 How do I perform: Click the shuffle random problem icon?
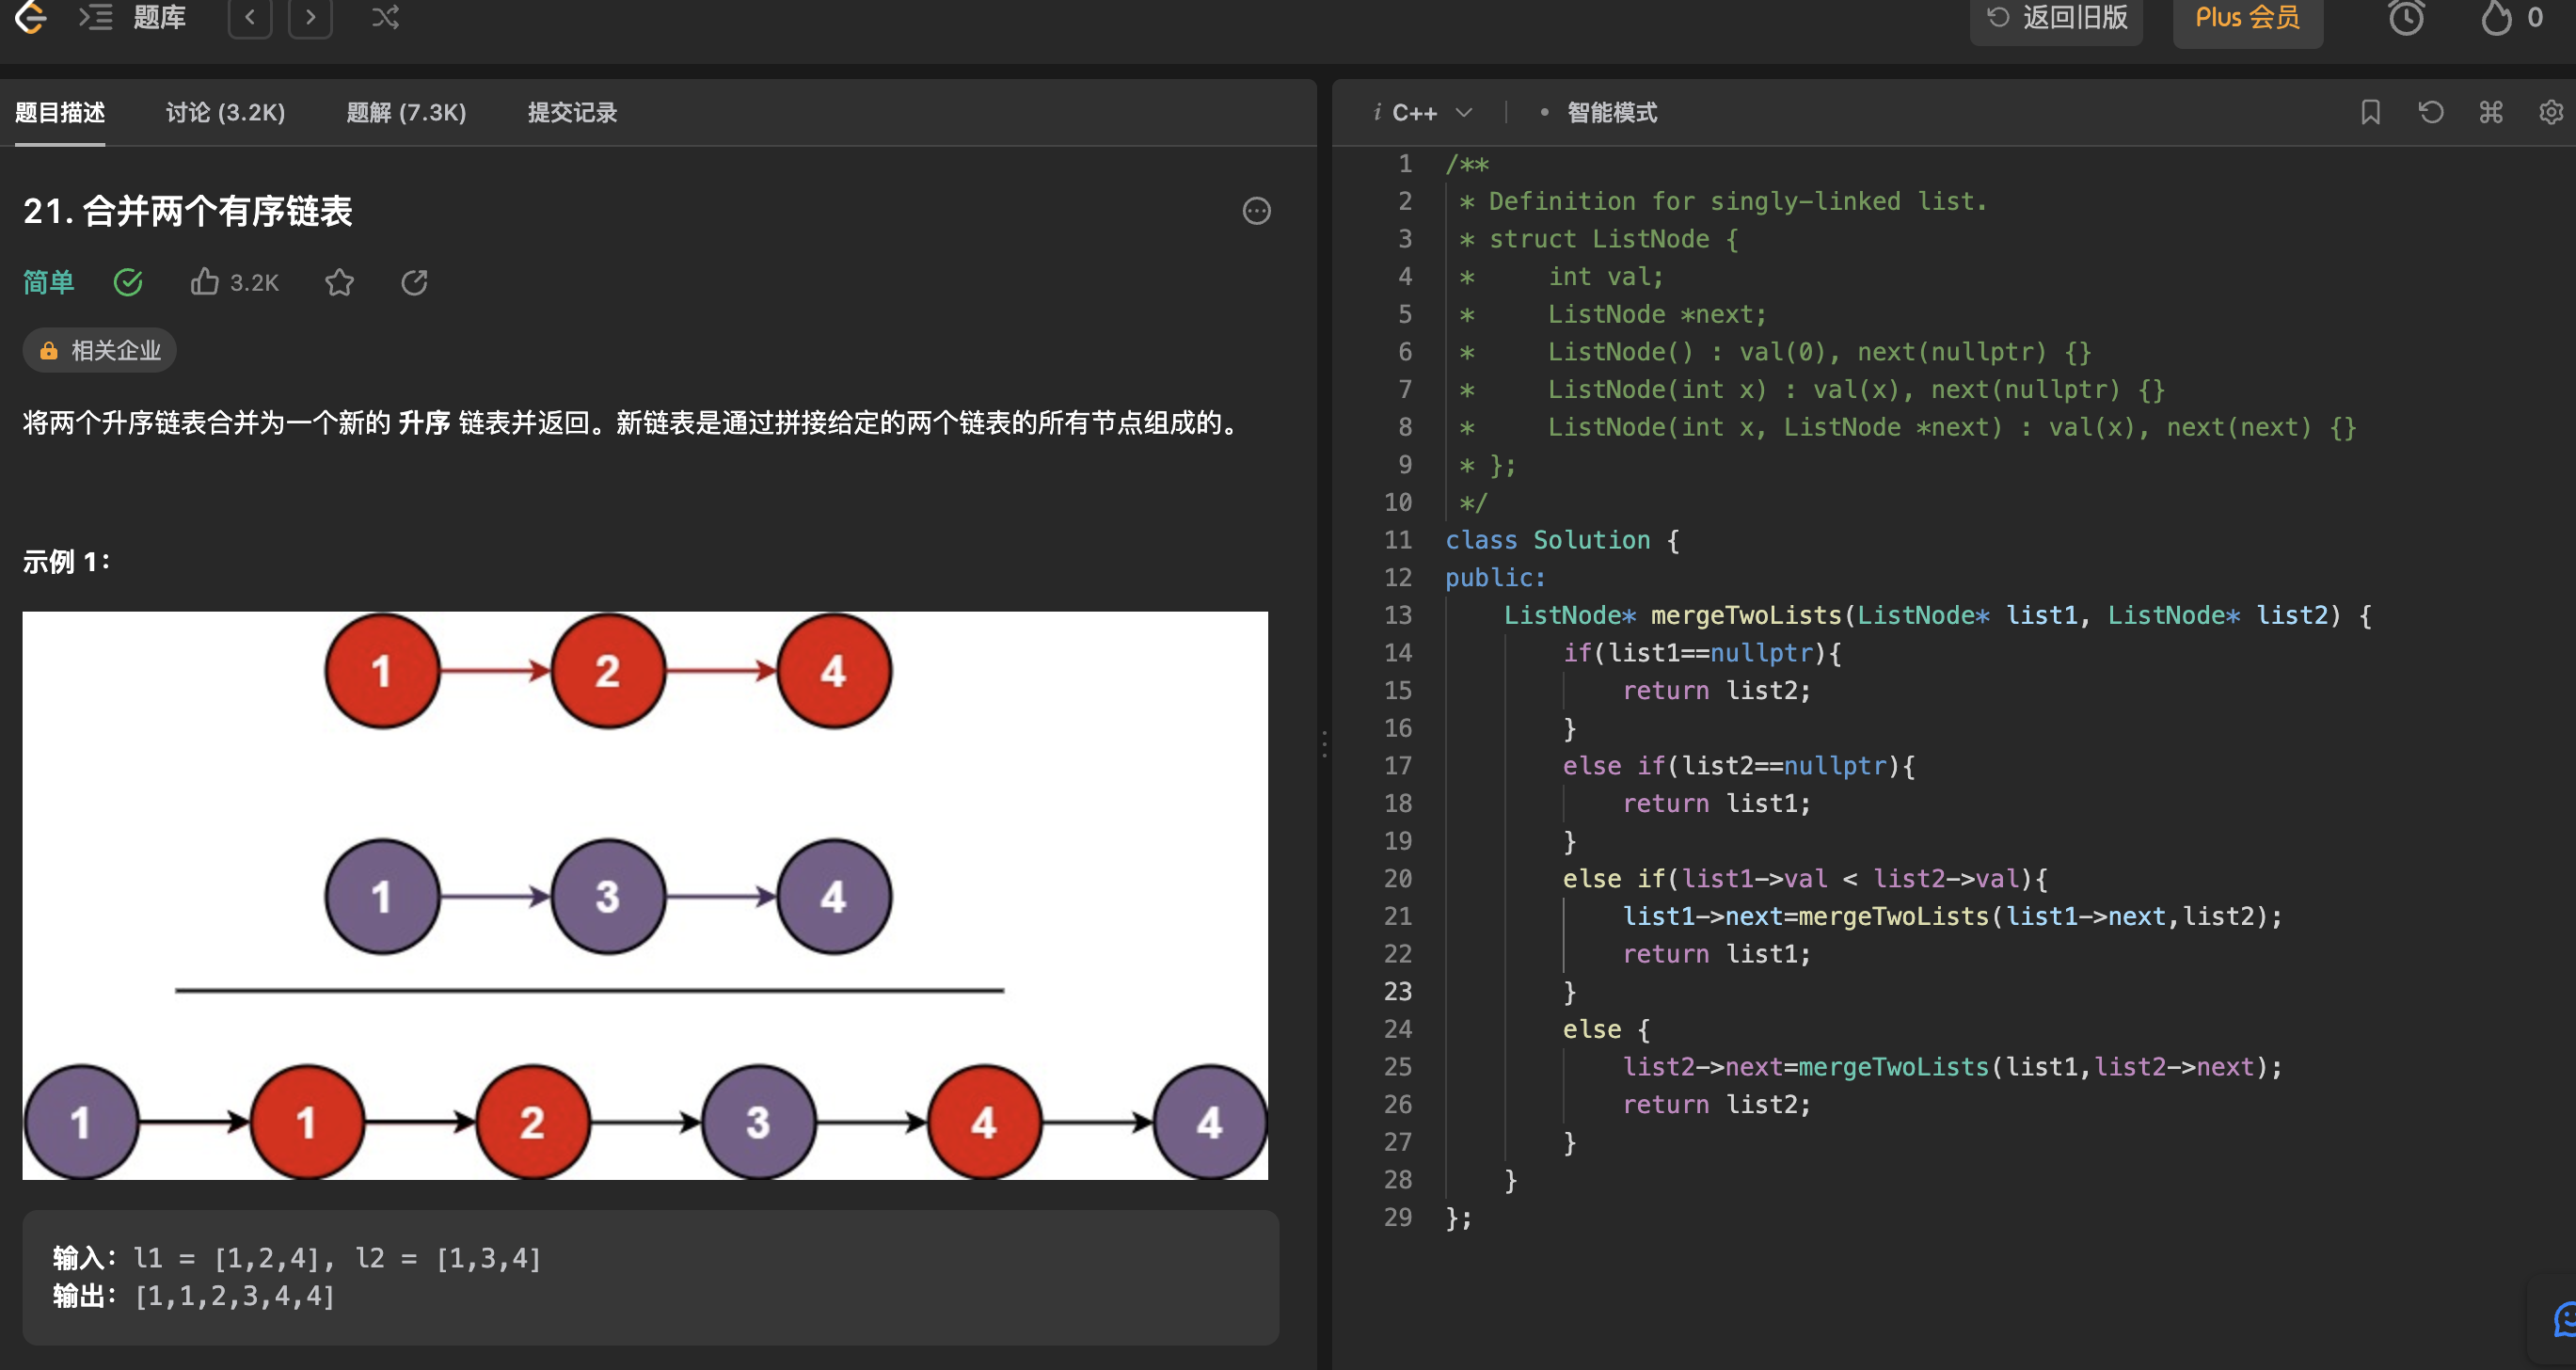385,17
